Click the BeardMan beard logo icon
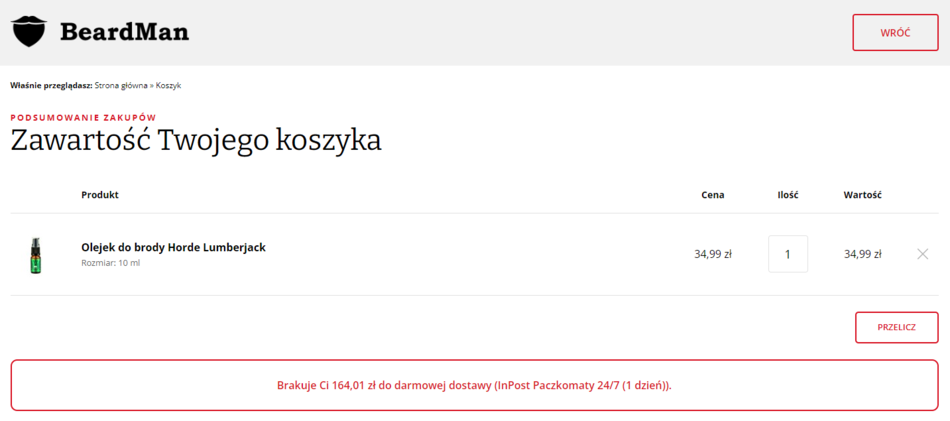Screen dimensions: 950x421 pos(30,32)
